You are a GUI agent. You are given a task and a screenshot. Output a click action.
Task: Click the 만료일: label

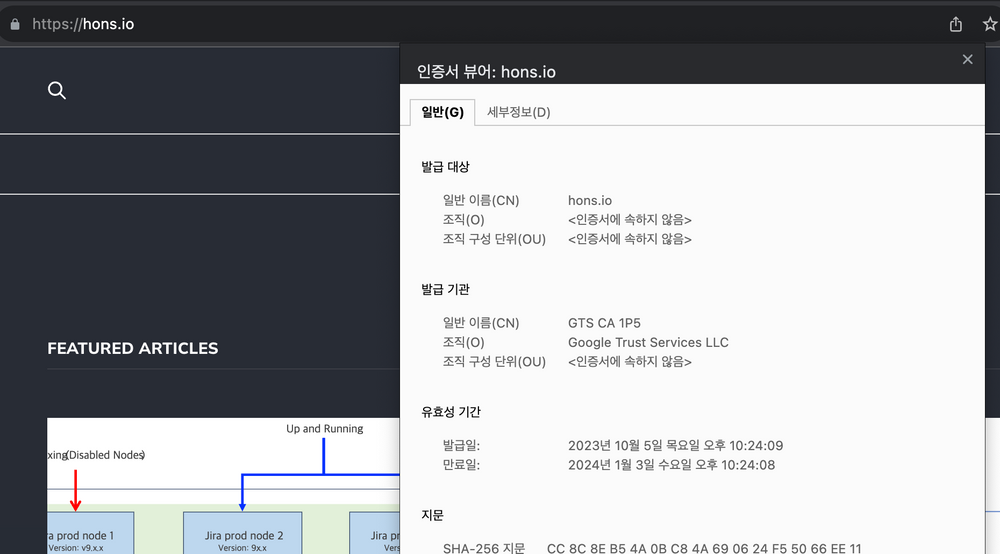pos(461,465)
